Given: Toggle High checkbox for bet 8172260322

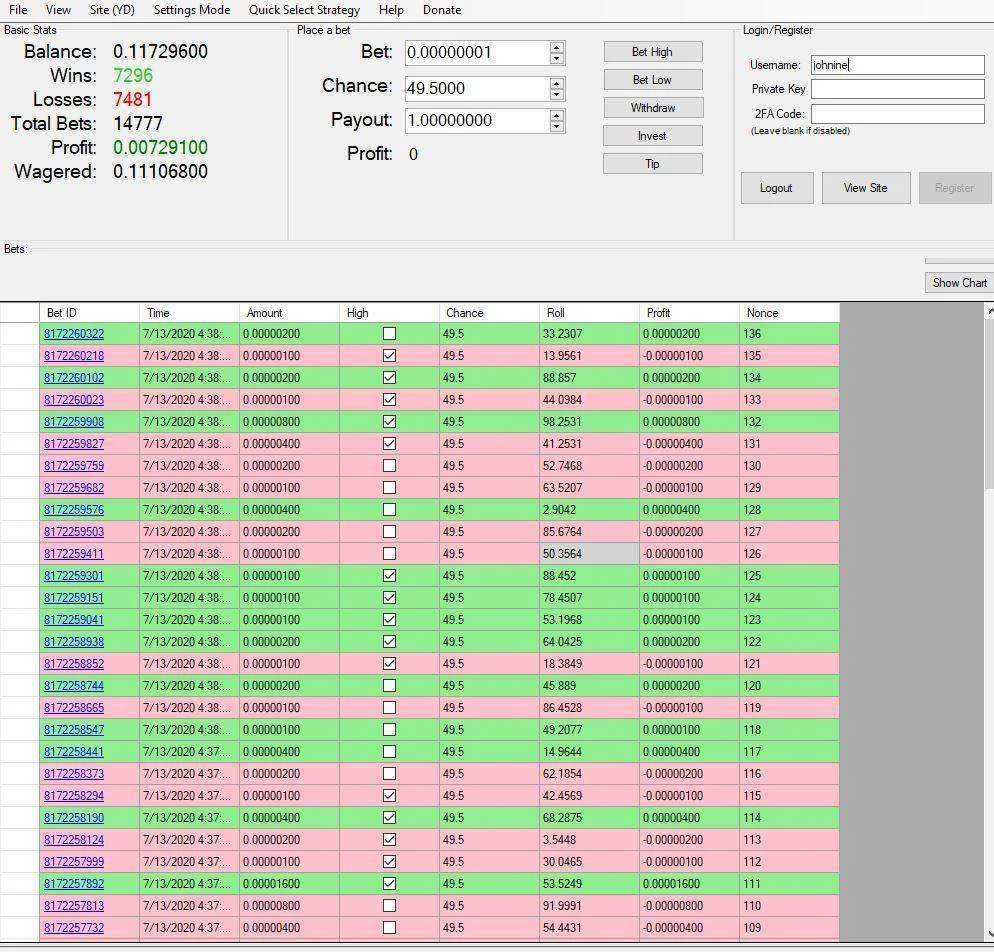Looking at the screenshot, I should coord(389,333).
